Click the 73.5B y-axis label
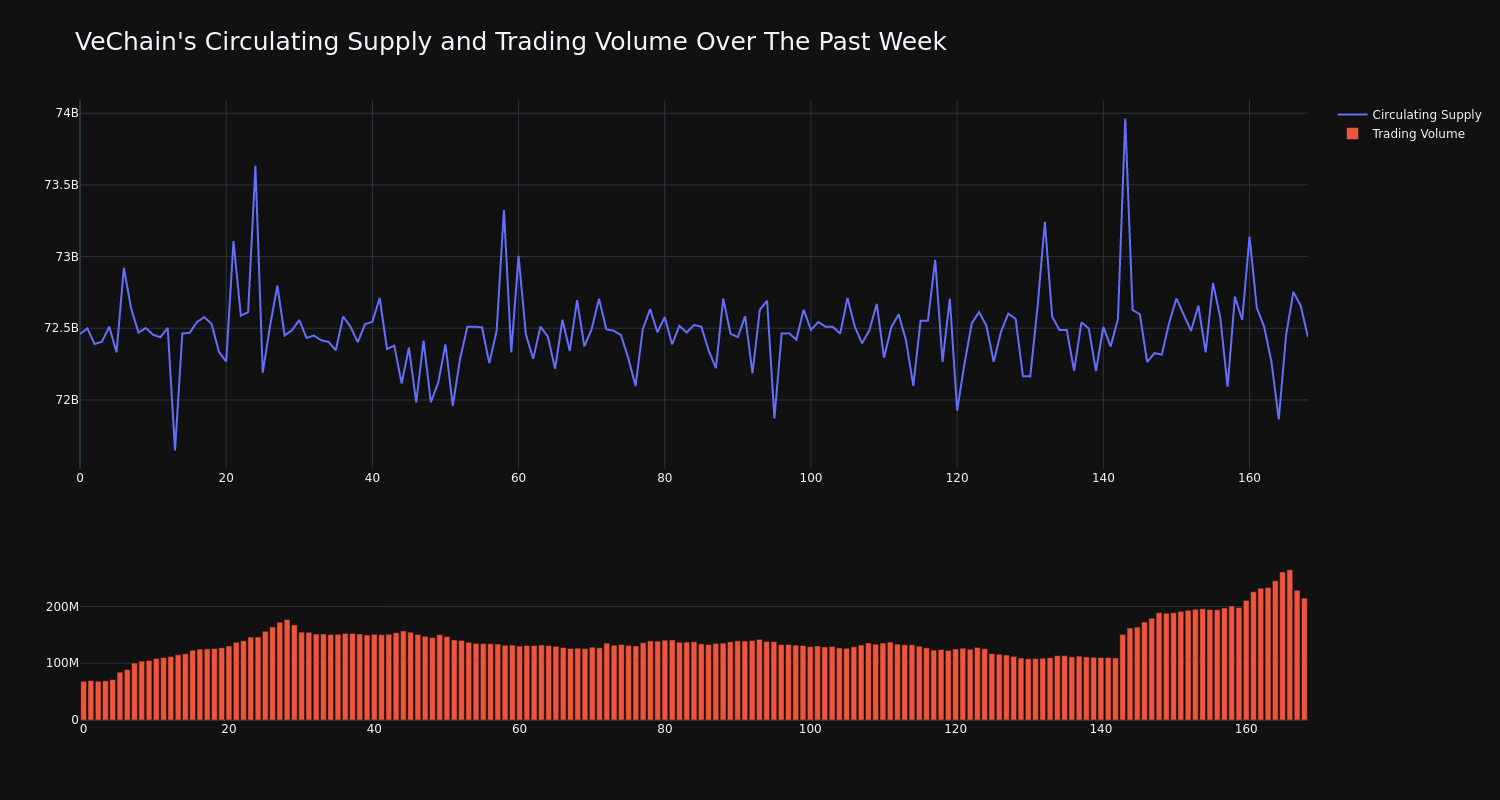 click(61, 185)
